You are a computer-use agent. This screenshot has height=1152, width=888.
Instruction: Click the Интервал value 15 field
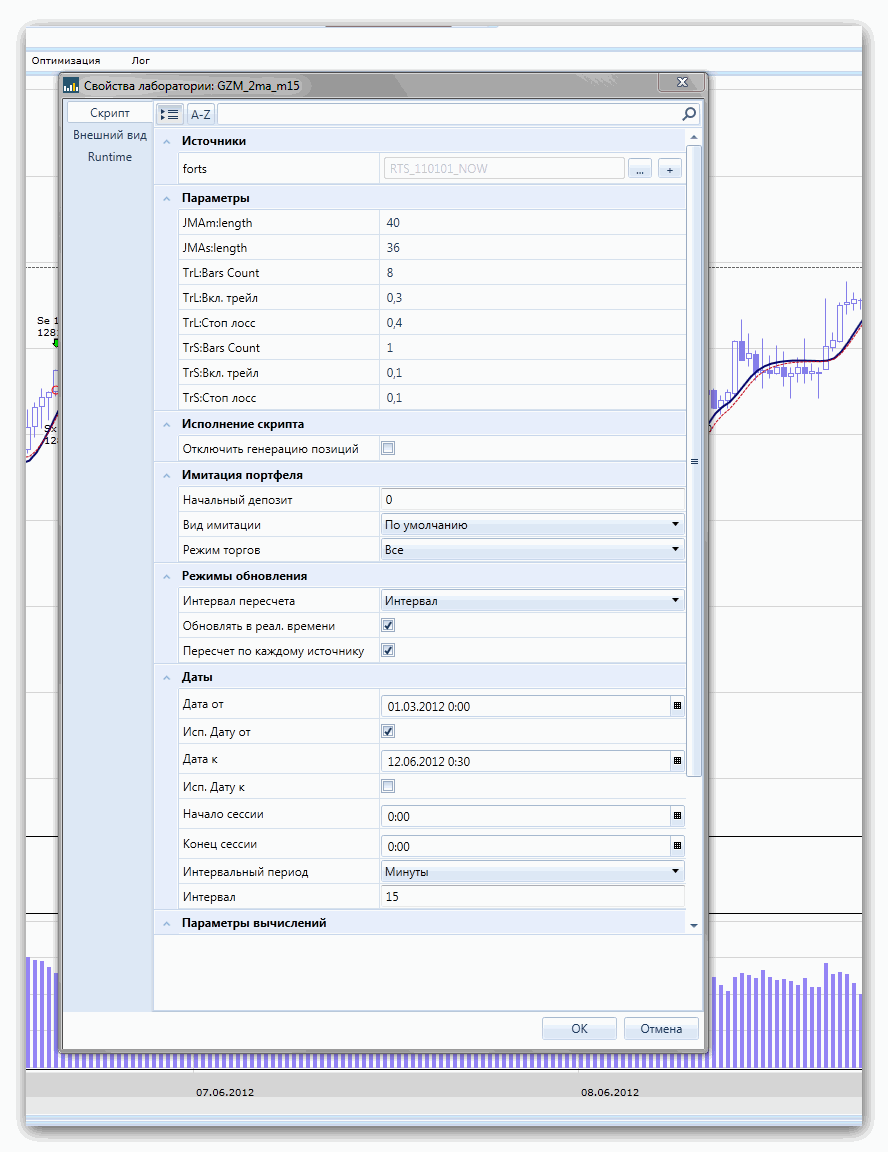coord(533,896)
